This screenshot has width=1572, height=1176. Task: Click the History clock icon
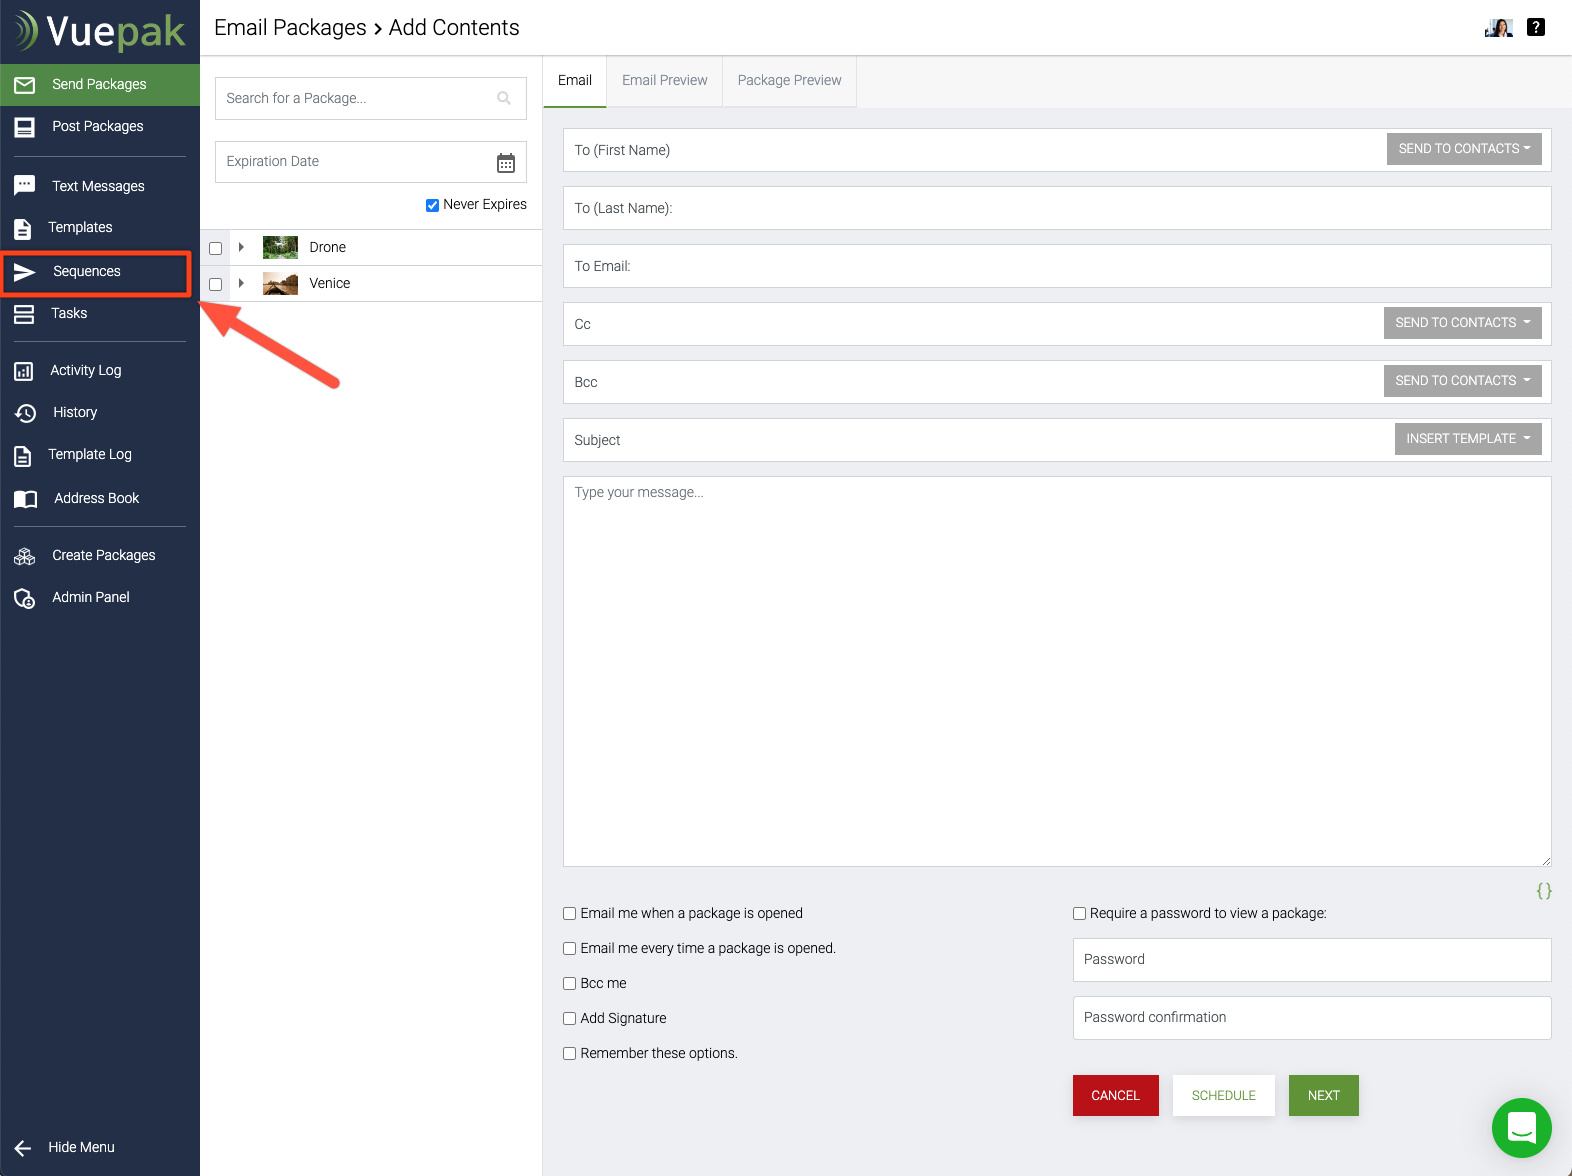[x=25, y=413]
